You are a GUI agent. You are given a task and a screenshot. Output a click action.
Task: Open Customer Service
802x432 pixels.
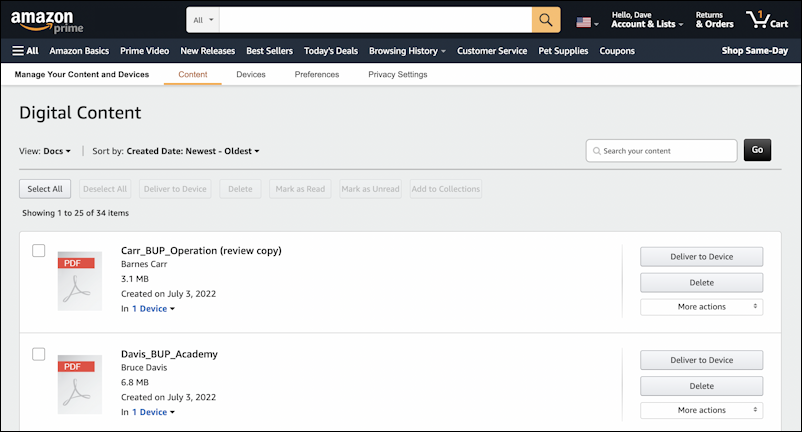pyautogui.click(x=492, y=51)
